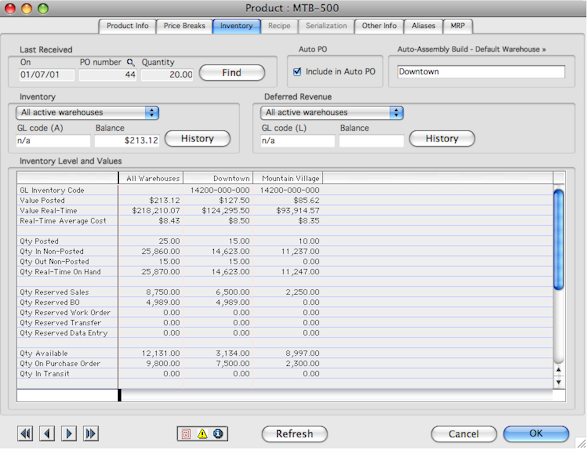The height and width of the screenshot is (450, 587).
Task: Select the Qty In Transit row label
Action: 45,374
